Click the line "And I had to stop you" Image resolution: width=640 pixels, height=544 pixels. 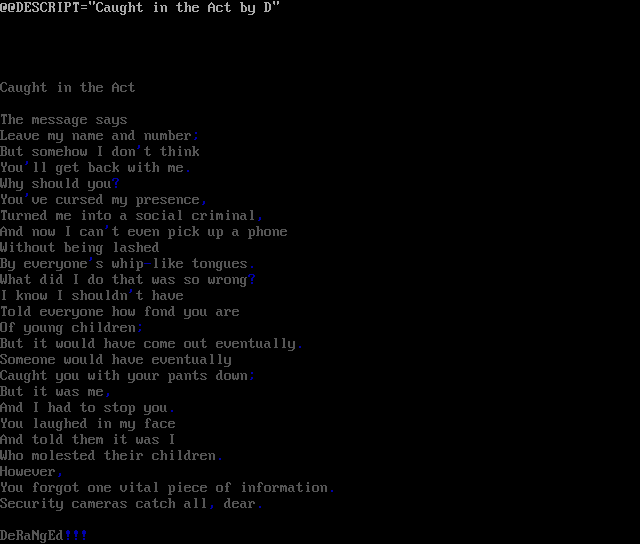87,408
